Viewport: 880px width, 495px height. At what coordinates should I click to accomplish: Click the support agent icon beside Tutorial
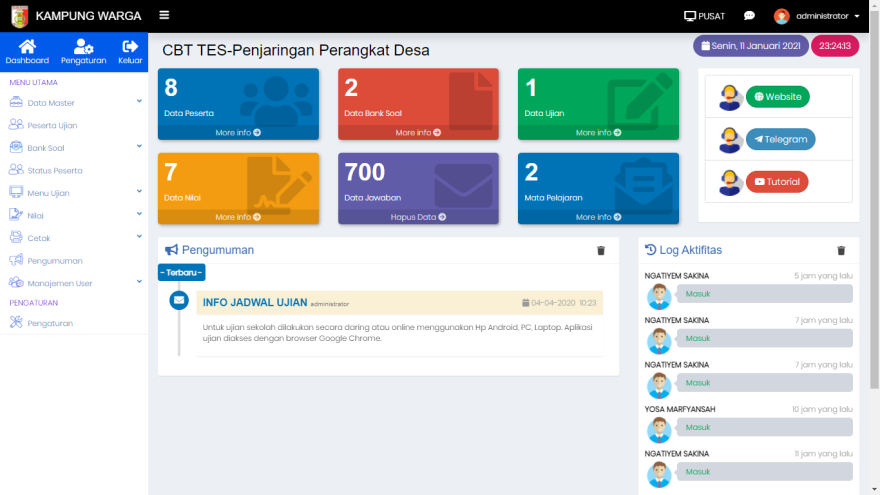tap(729, 182)
